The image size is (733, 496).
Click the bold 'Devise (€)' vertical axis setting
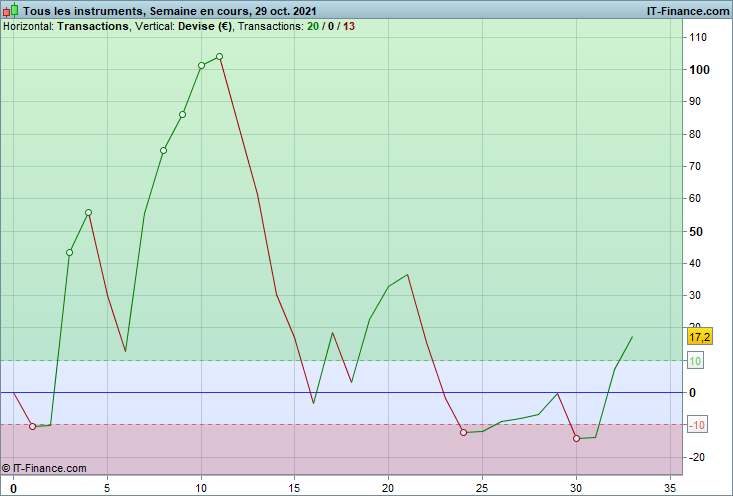pos(205,26)
